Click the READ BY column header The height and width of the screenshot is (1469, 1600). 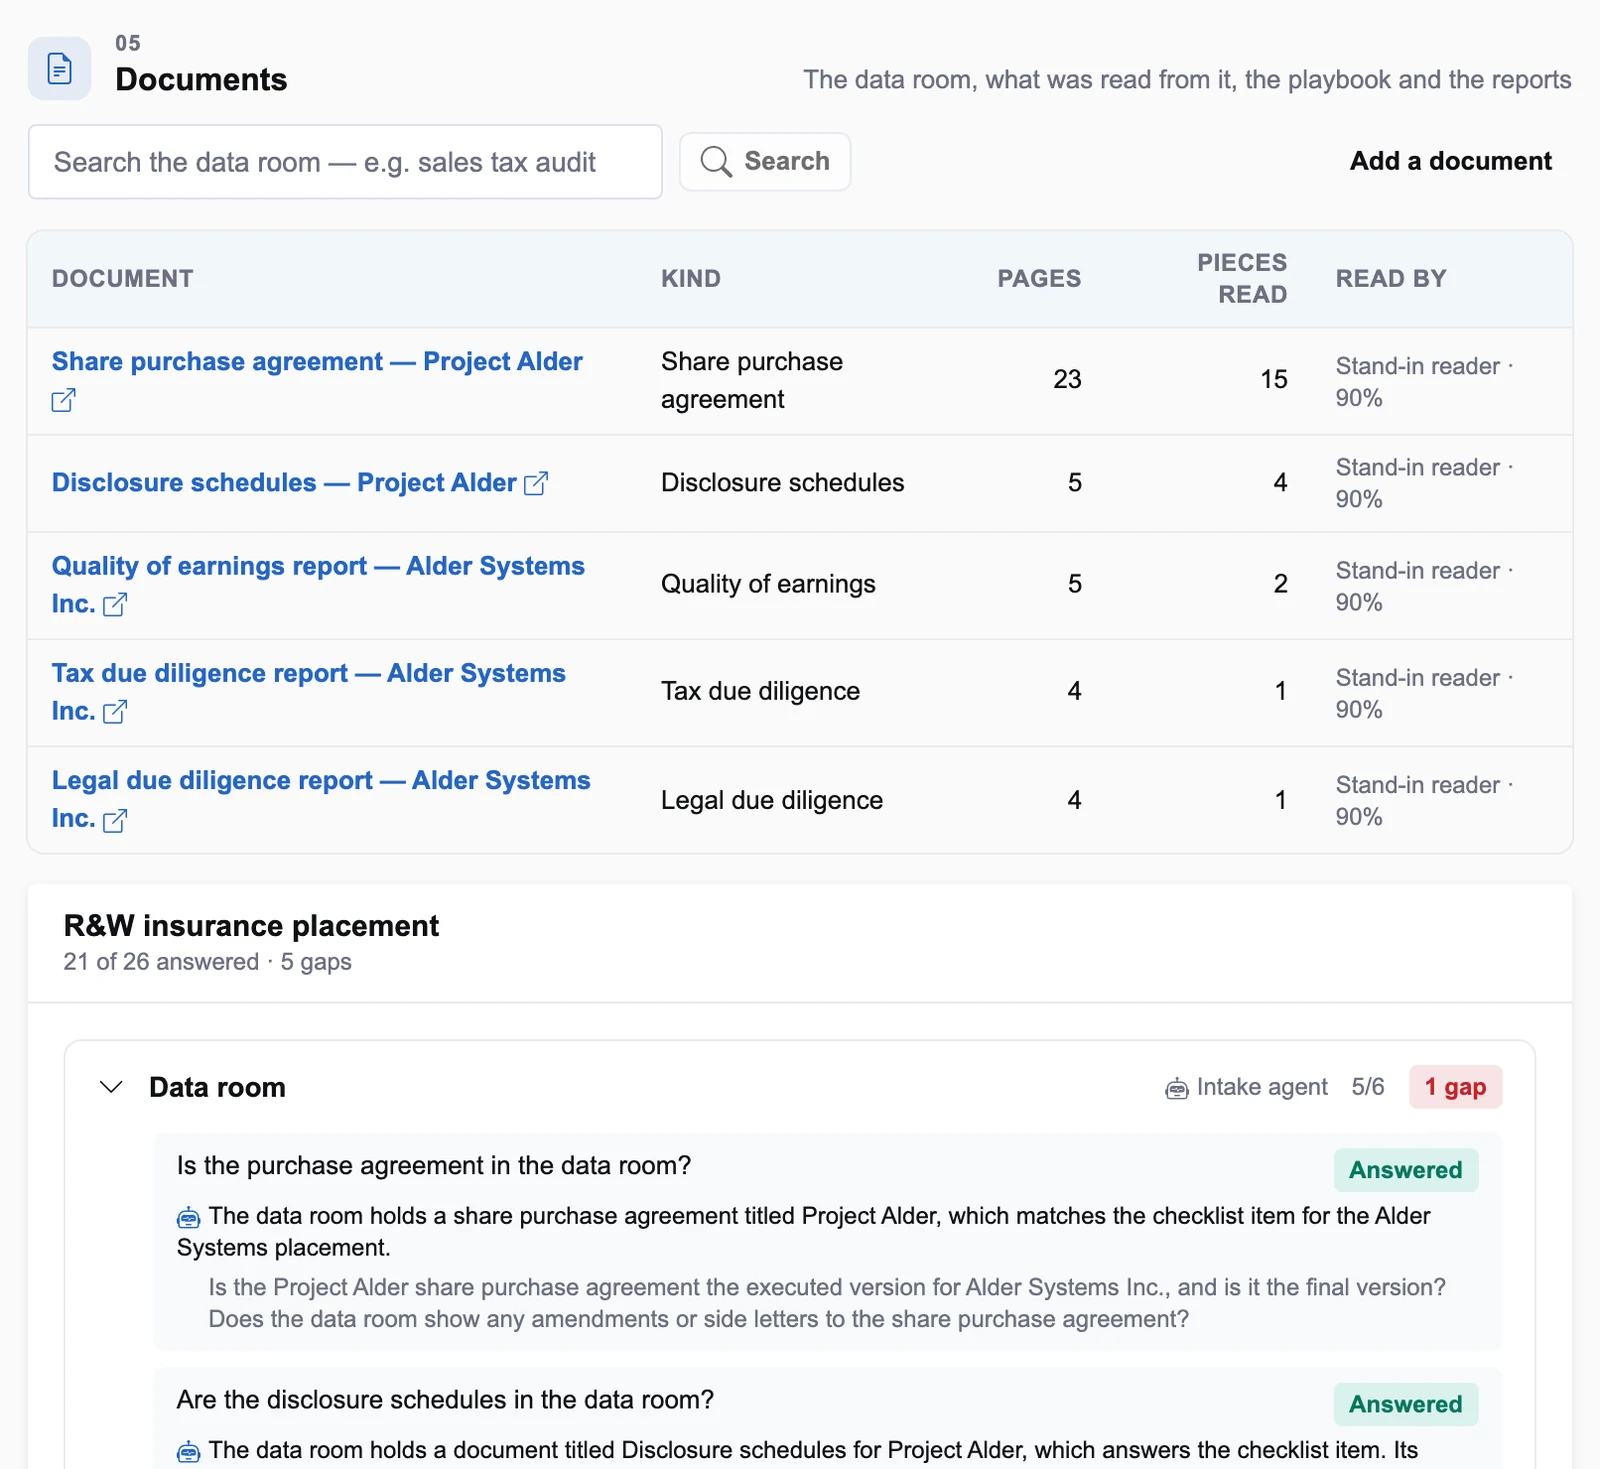click(1391, 278)
